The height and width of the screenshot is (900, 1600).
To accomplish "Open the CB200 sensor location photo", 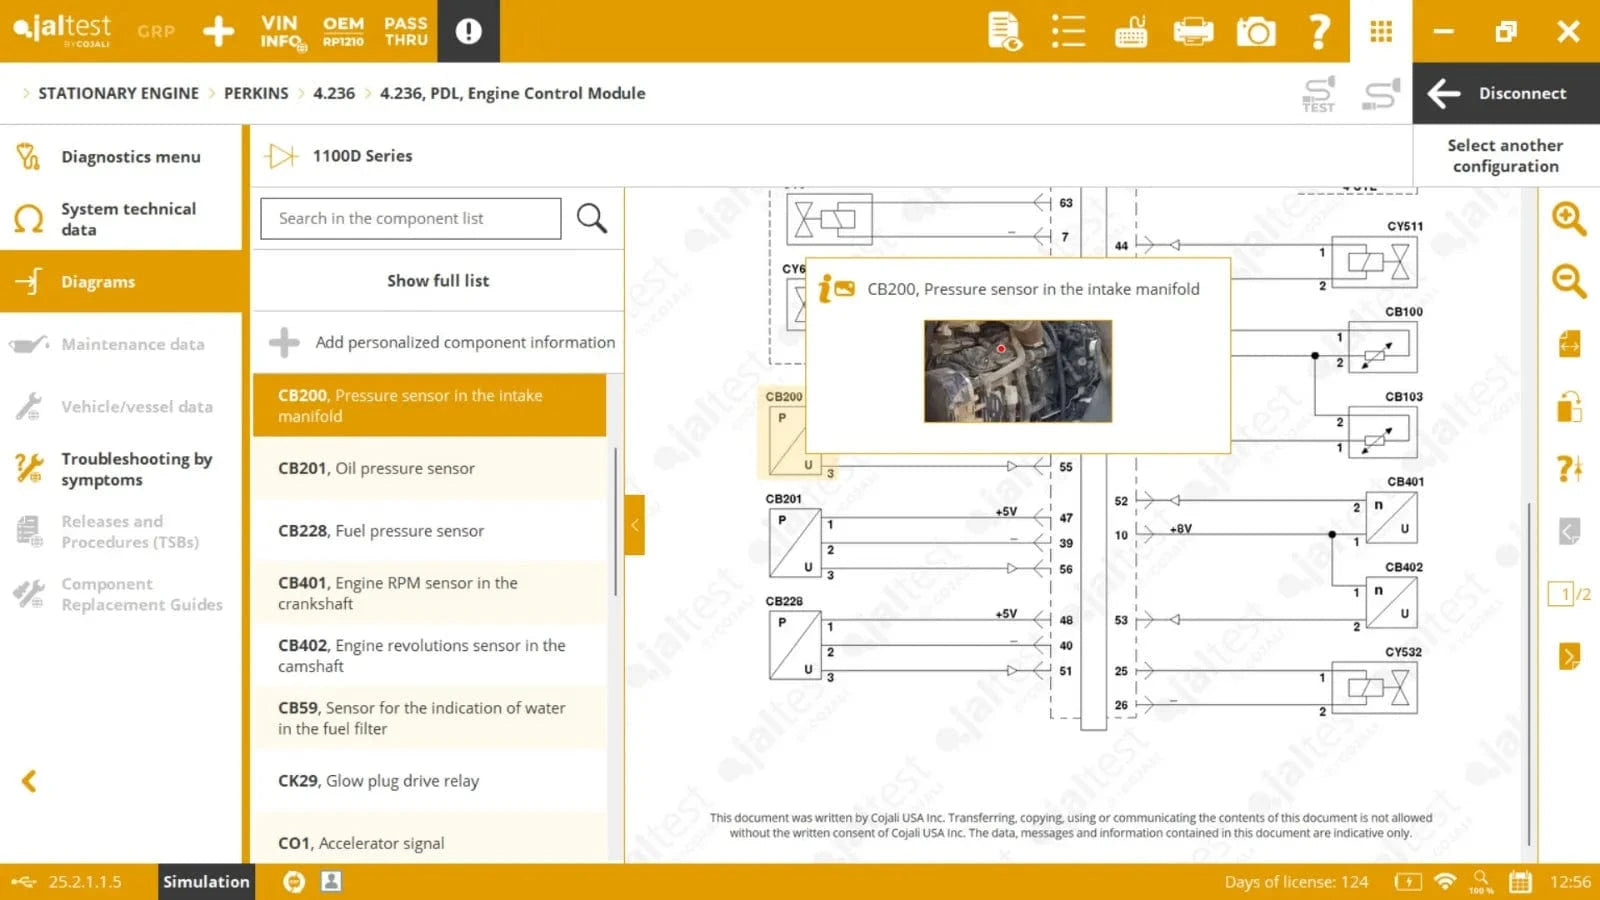I will click(1017, 371).
